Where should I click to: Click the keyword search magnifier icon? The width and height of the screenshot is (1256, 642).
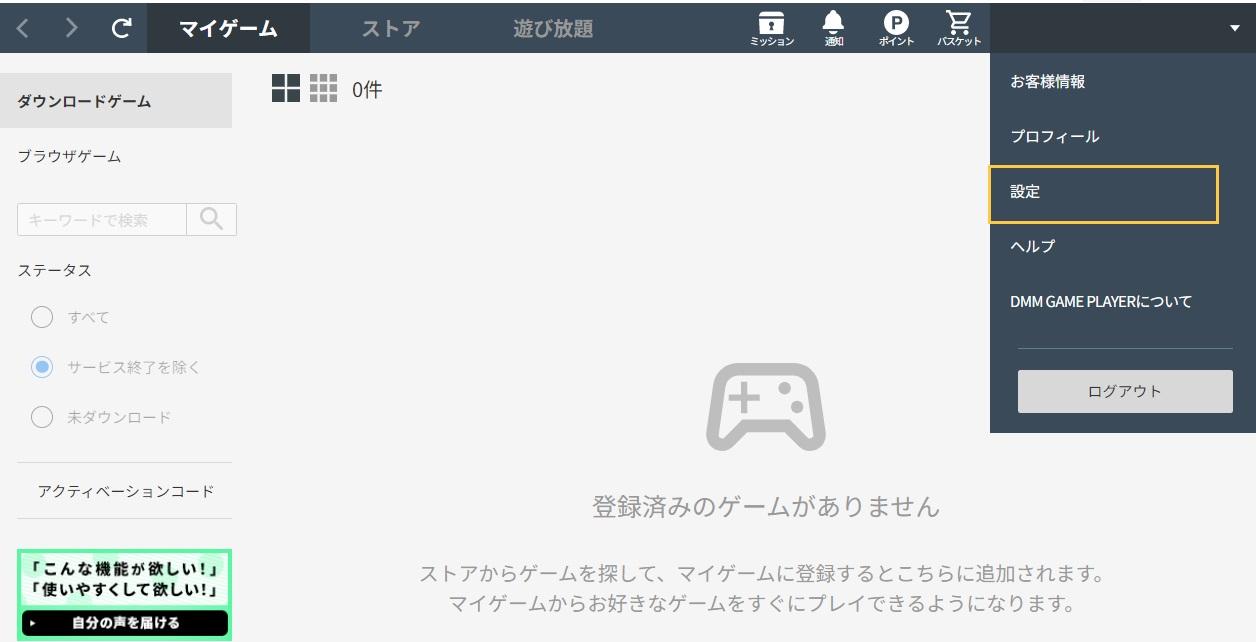pyautogui.click(x=210, y=218)
